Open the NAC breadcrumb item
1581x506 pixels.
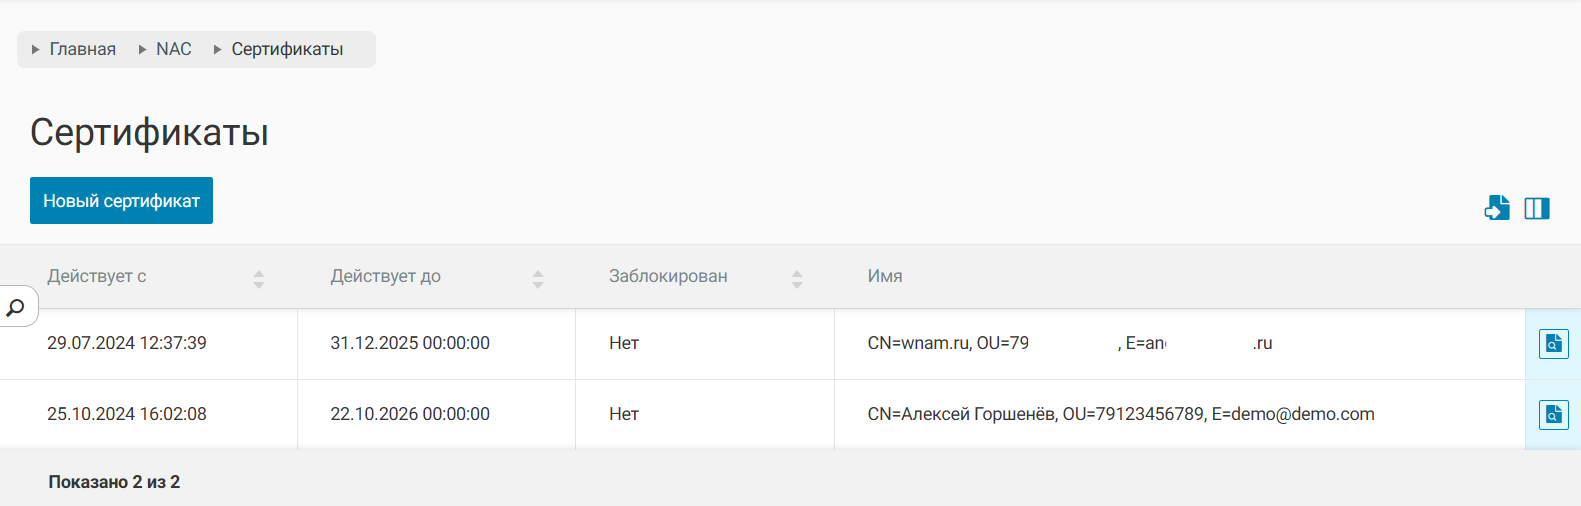point(173,49)
